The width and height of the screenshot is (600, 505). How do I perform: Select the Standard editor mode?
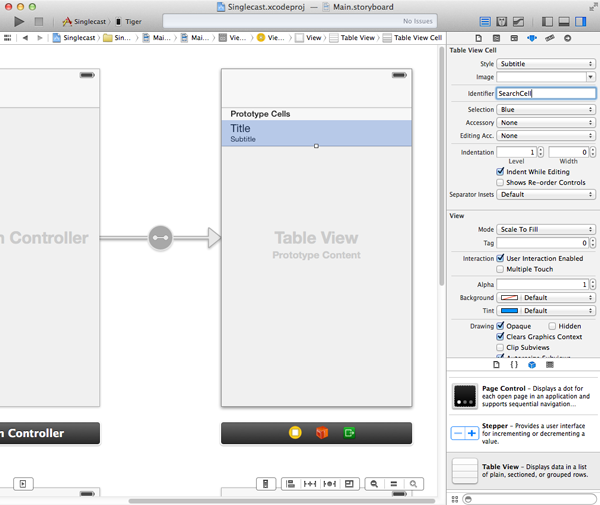(x=485, y=22)
